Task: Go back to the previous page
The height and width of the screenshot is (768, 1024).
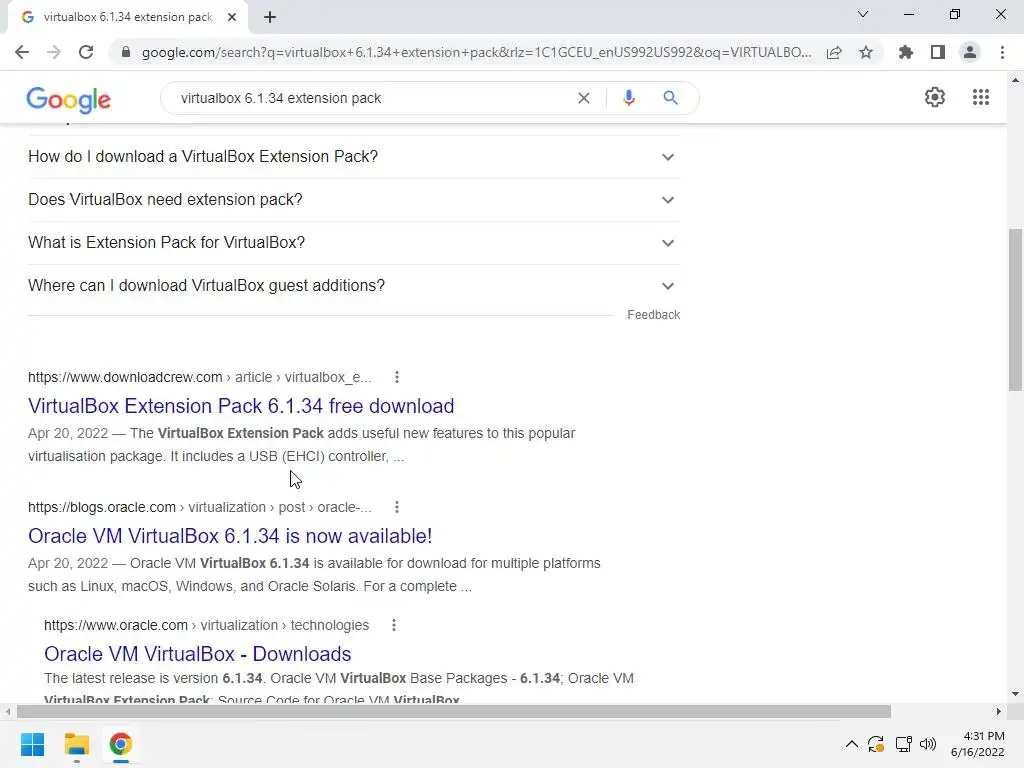Action: click(x=22, y=52)
